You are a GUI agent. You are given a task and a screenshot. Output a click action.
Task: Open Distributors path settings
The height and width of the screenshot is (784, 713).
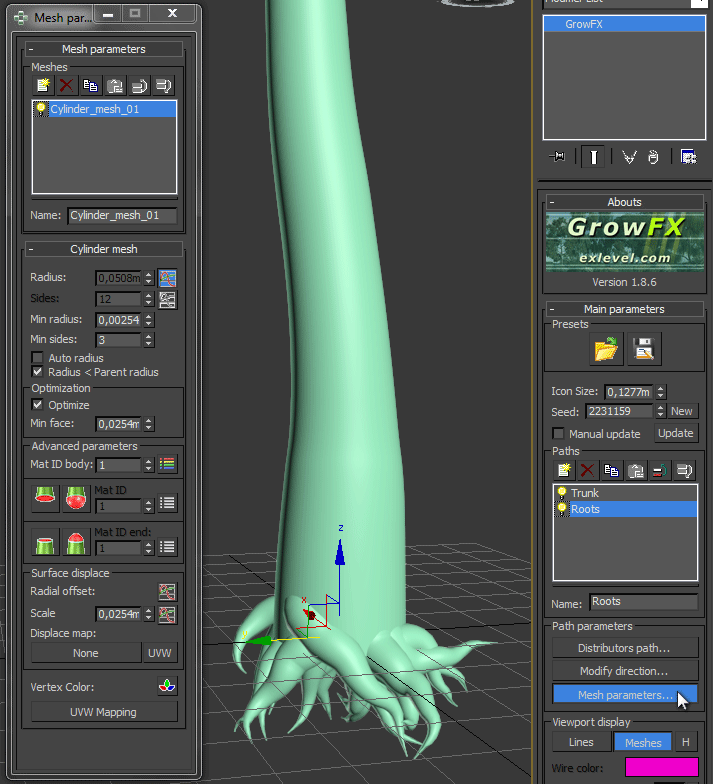click(x=624, y=648)
